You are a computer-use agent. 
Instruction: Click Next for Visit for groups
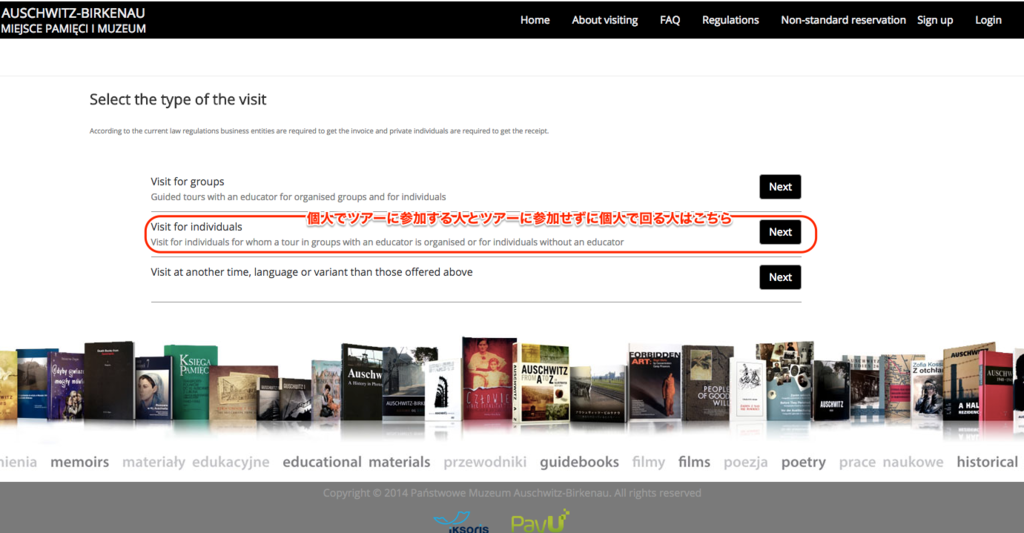tap(780, 187)
